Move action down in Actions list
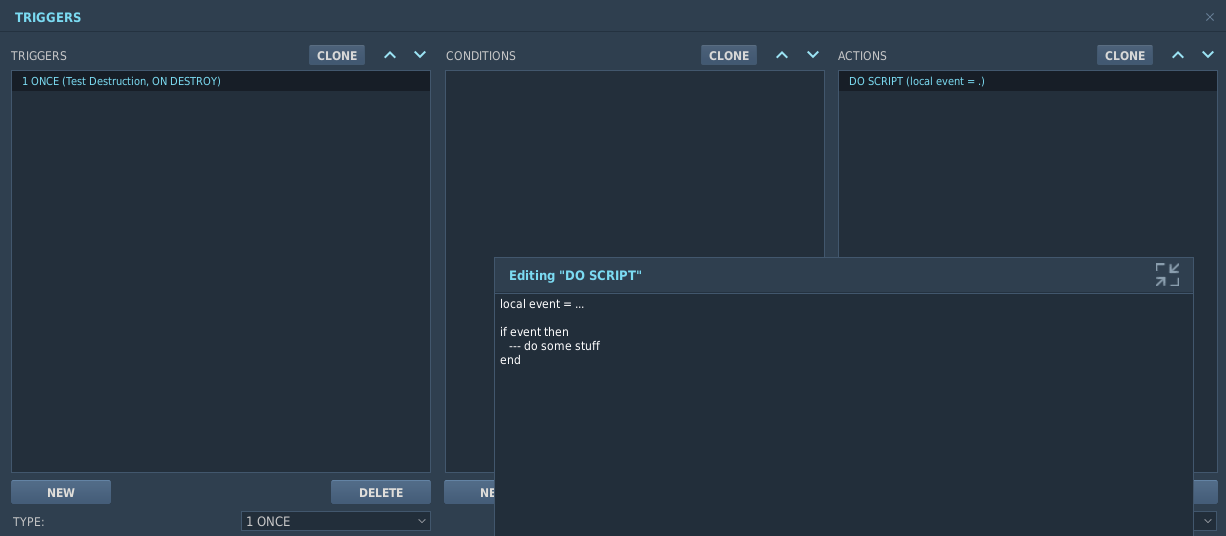1226x536 pixels. [x=1208, y=55]
